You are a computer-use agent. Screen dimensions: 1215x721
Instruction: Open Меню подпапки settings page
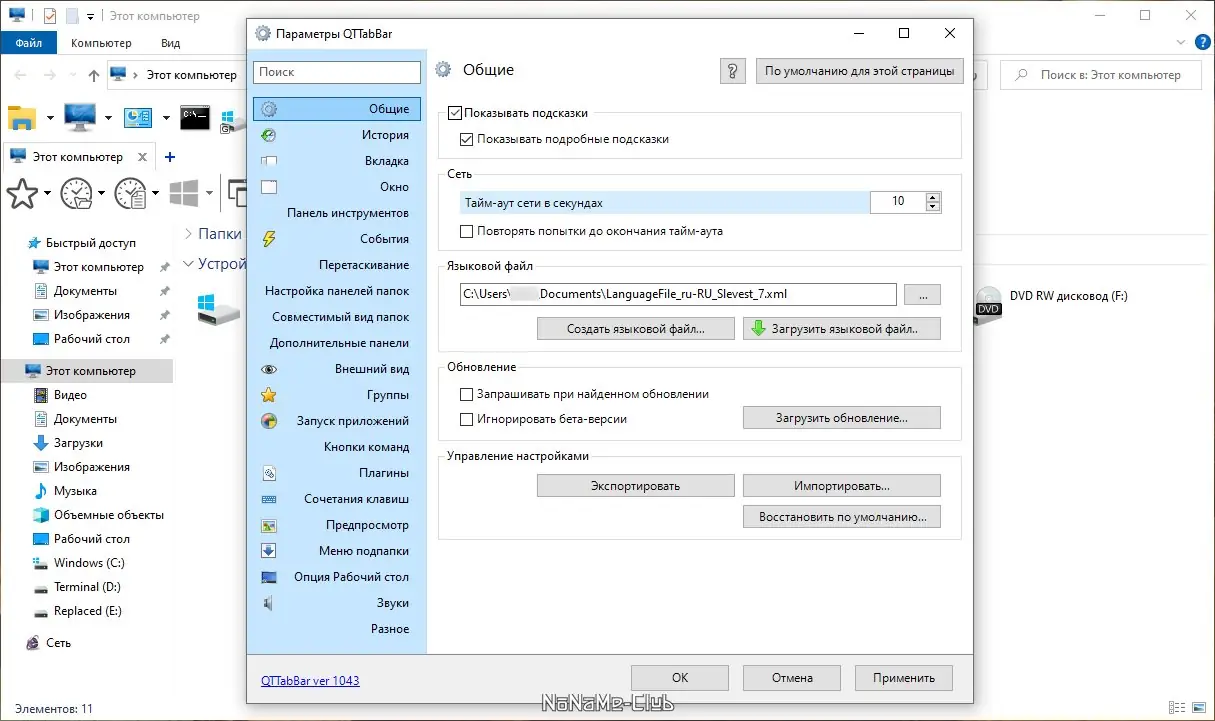tap(337, 551)
